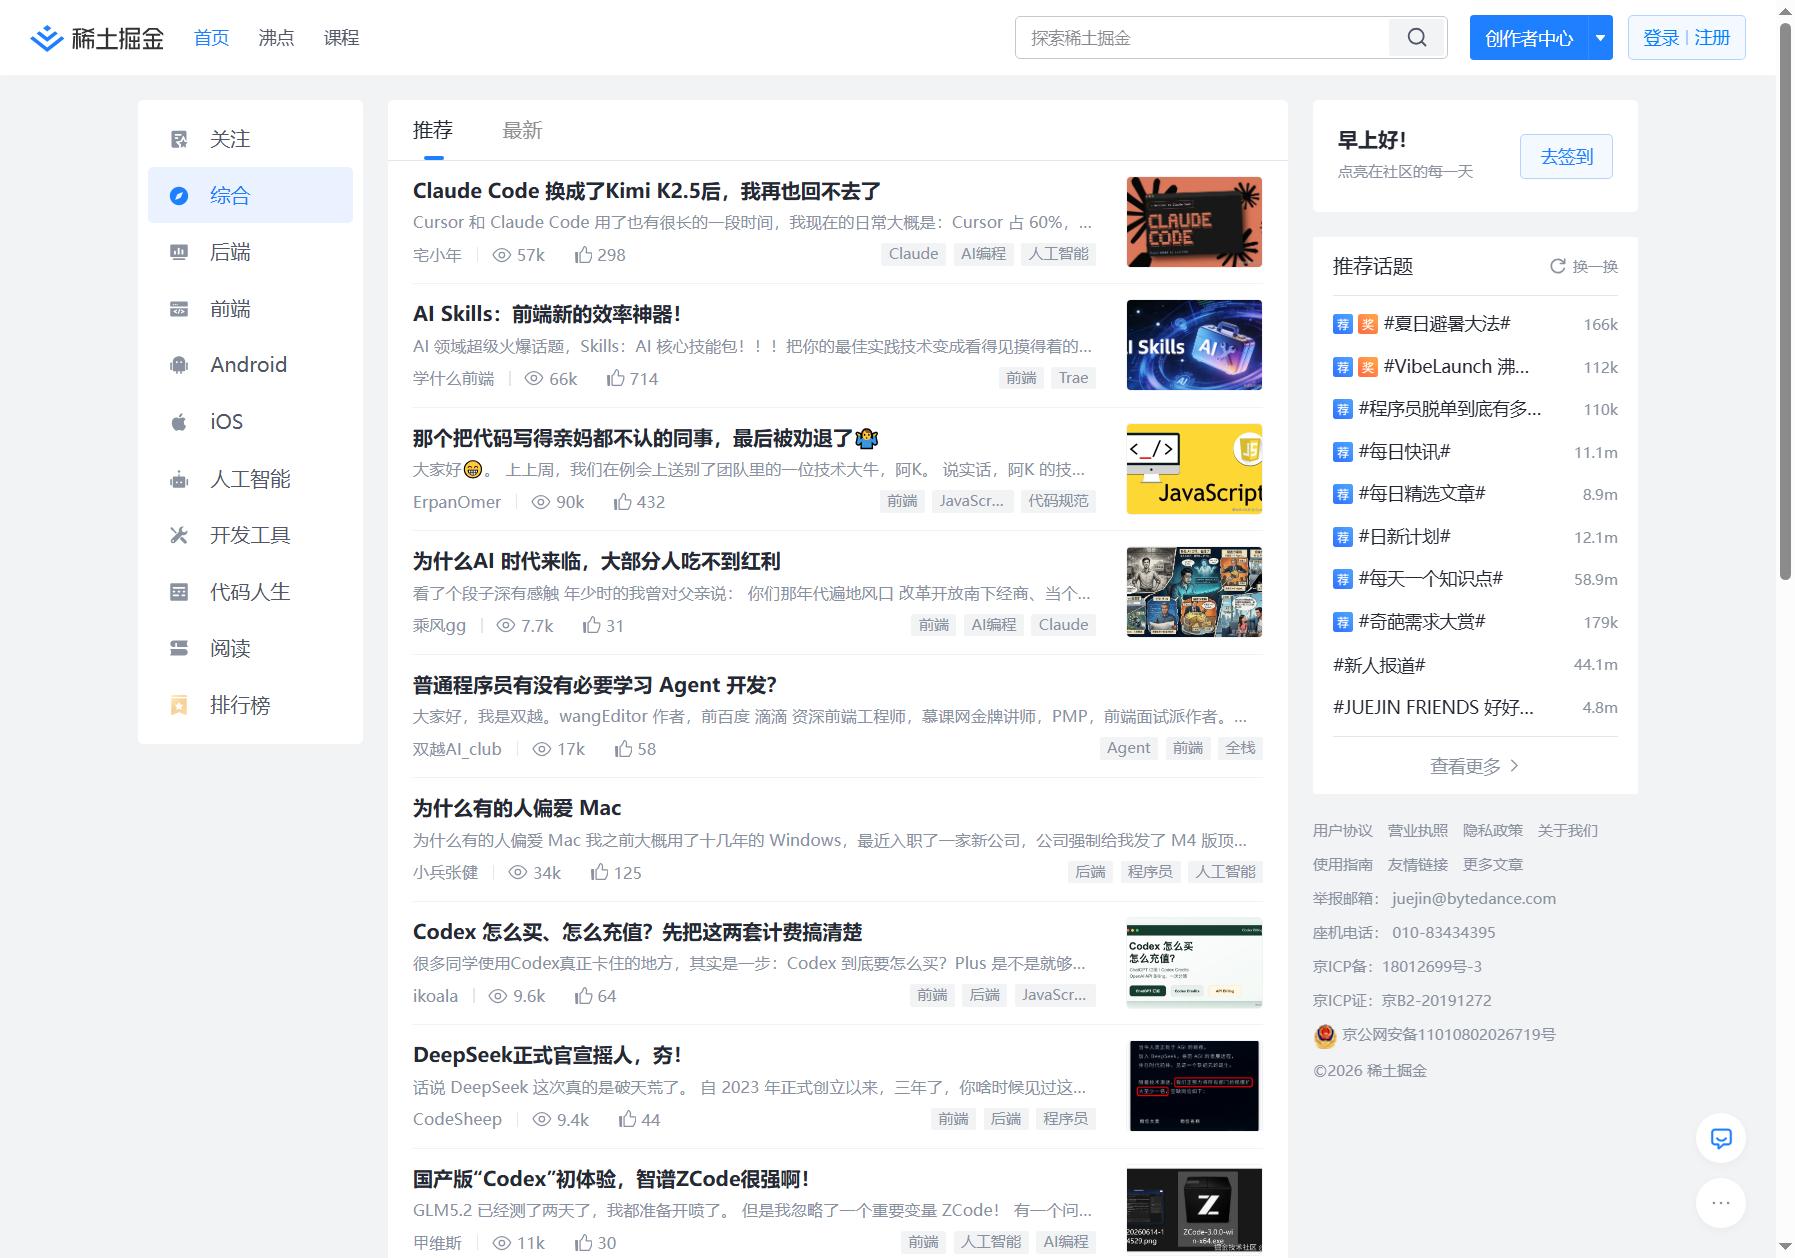This screenshot has width=1795, height=1258.
Task: Expand the 创作者中心 dropdown arrow
Action: (1600, 38)
